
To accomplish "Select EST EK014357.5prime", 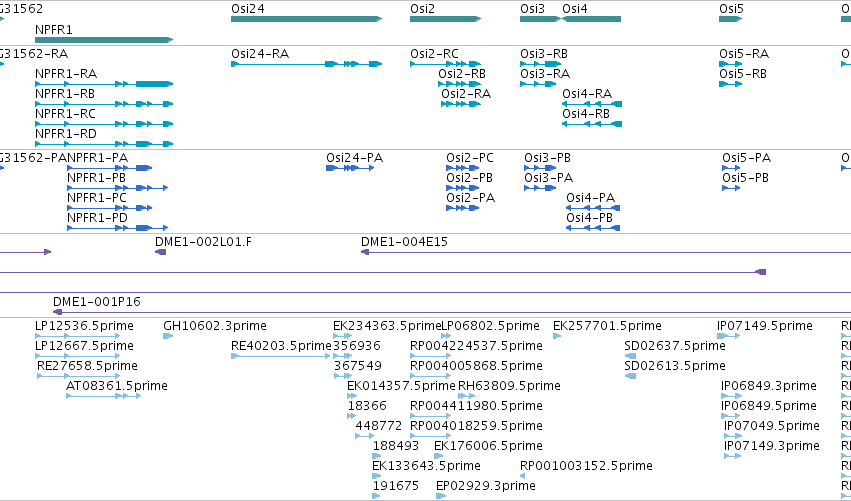I will tap(352, 396).
